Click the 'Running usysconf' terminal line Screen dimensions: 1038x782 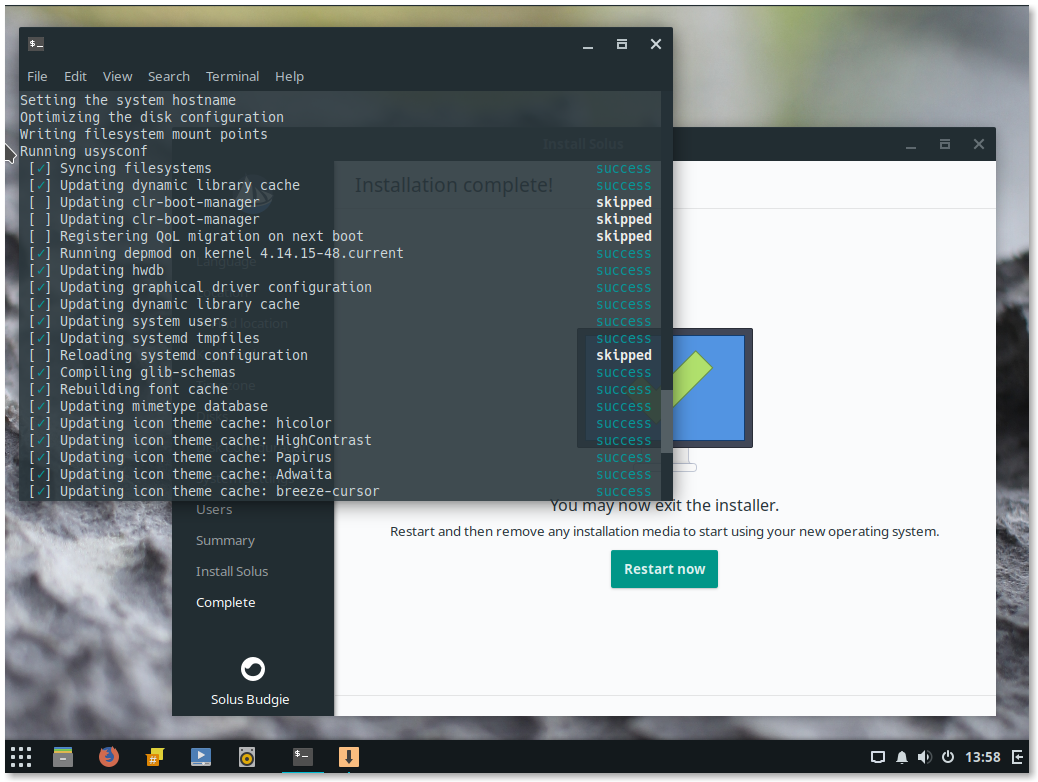click(x=83, y=151)
